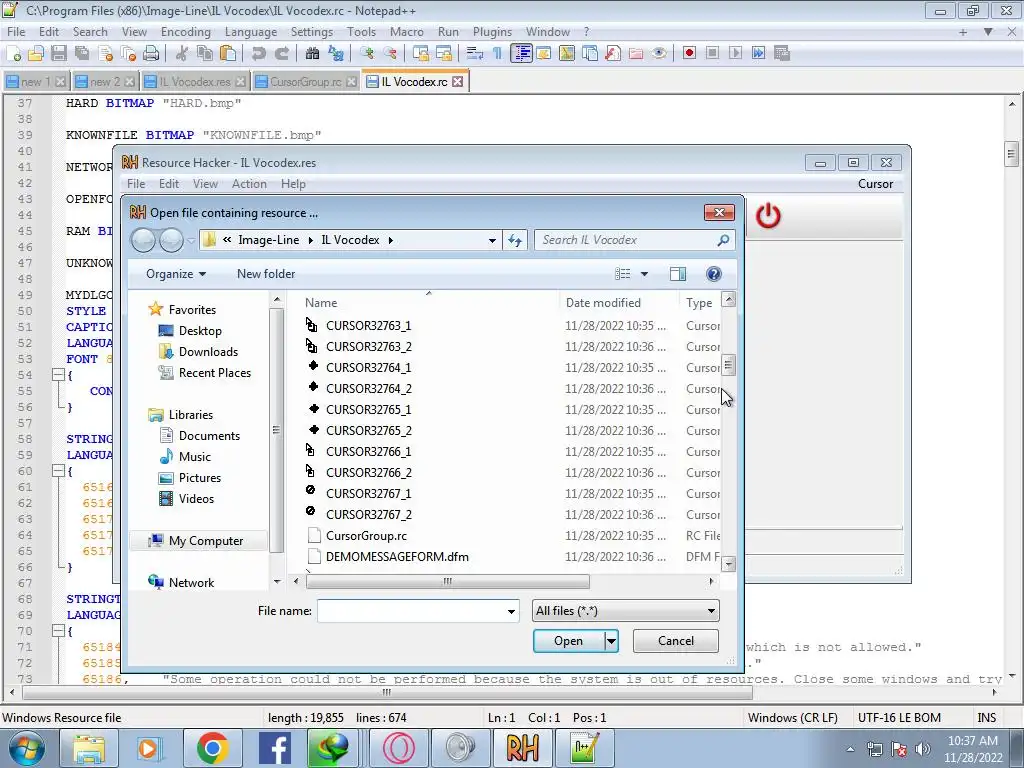Open the Organize dropdown in the dialog
The height and width of the screenshot is (768, 1024).
[x=176, y=274]
